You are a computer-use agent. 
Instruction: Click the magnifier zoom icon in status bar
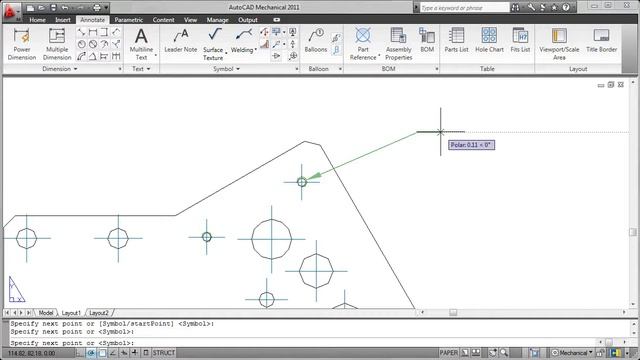tap(504, 353)
